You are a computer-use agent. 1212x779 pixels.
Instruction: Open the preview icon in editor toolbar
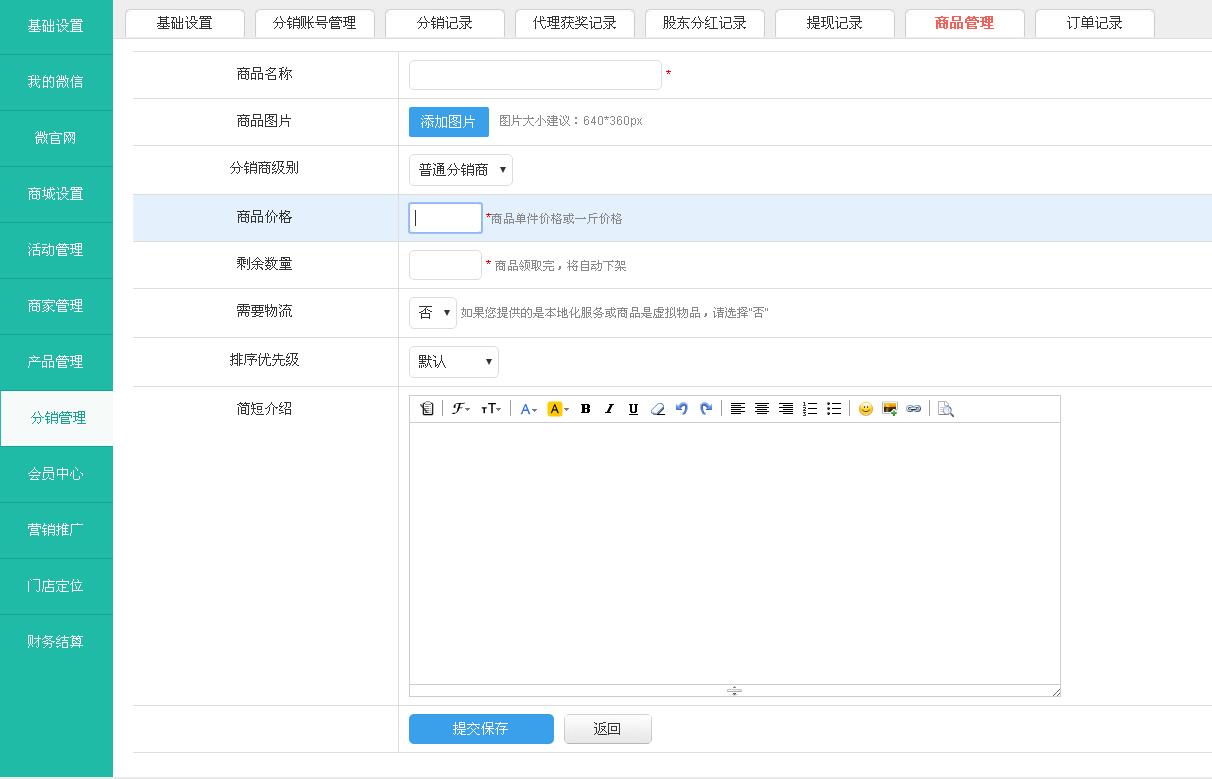945,409
